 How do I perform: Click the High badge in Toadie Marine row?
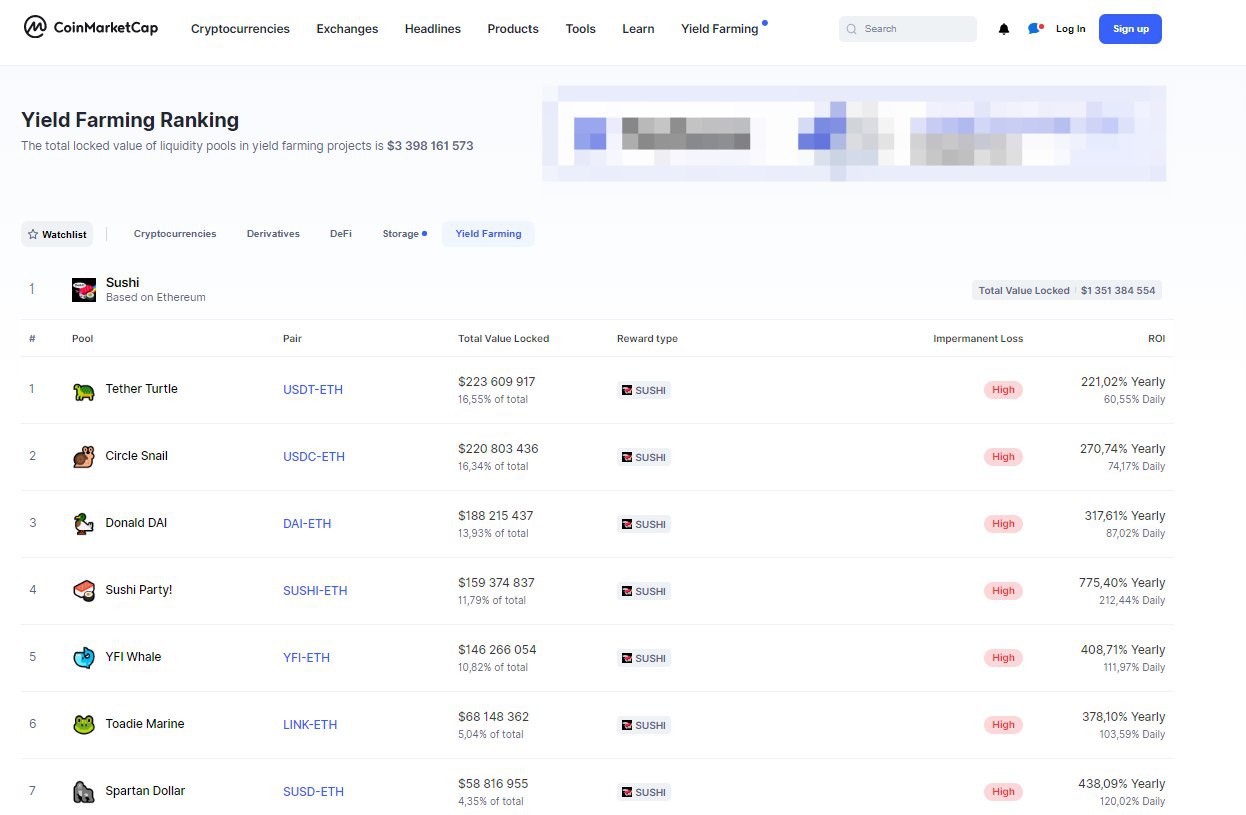pos(1003,725)
